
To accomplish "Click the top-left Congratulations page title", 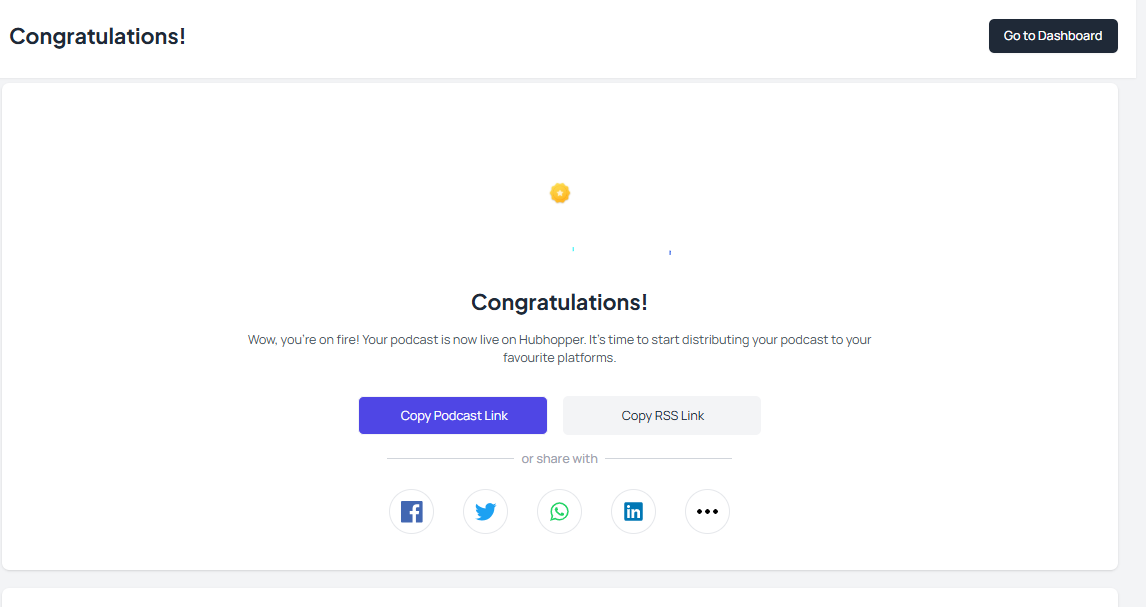I will pos(97,36).
